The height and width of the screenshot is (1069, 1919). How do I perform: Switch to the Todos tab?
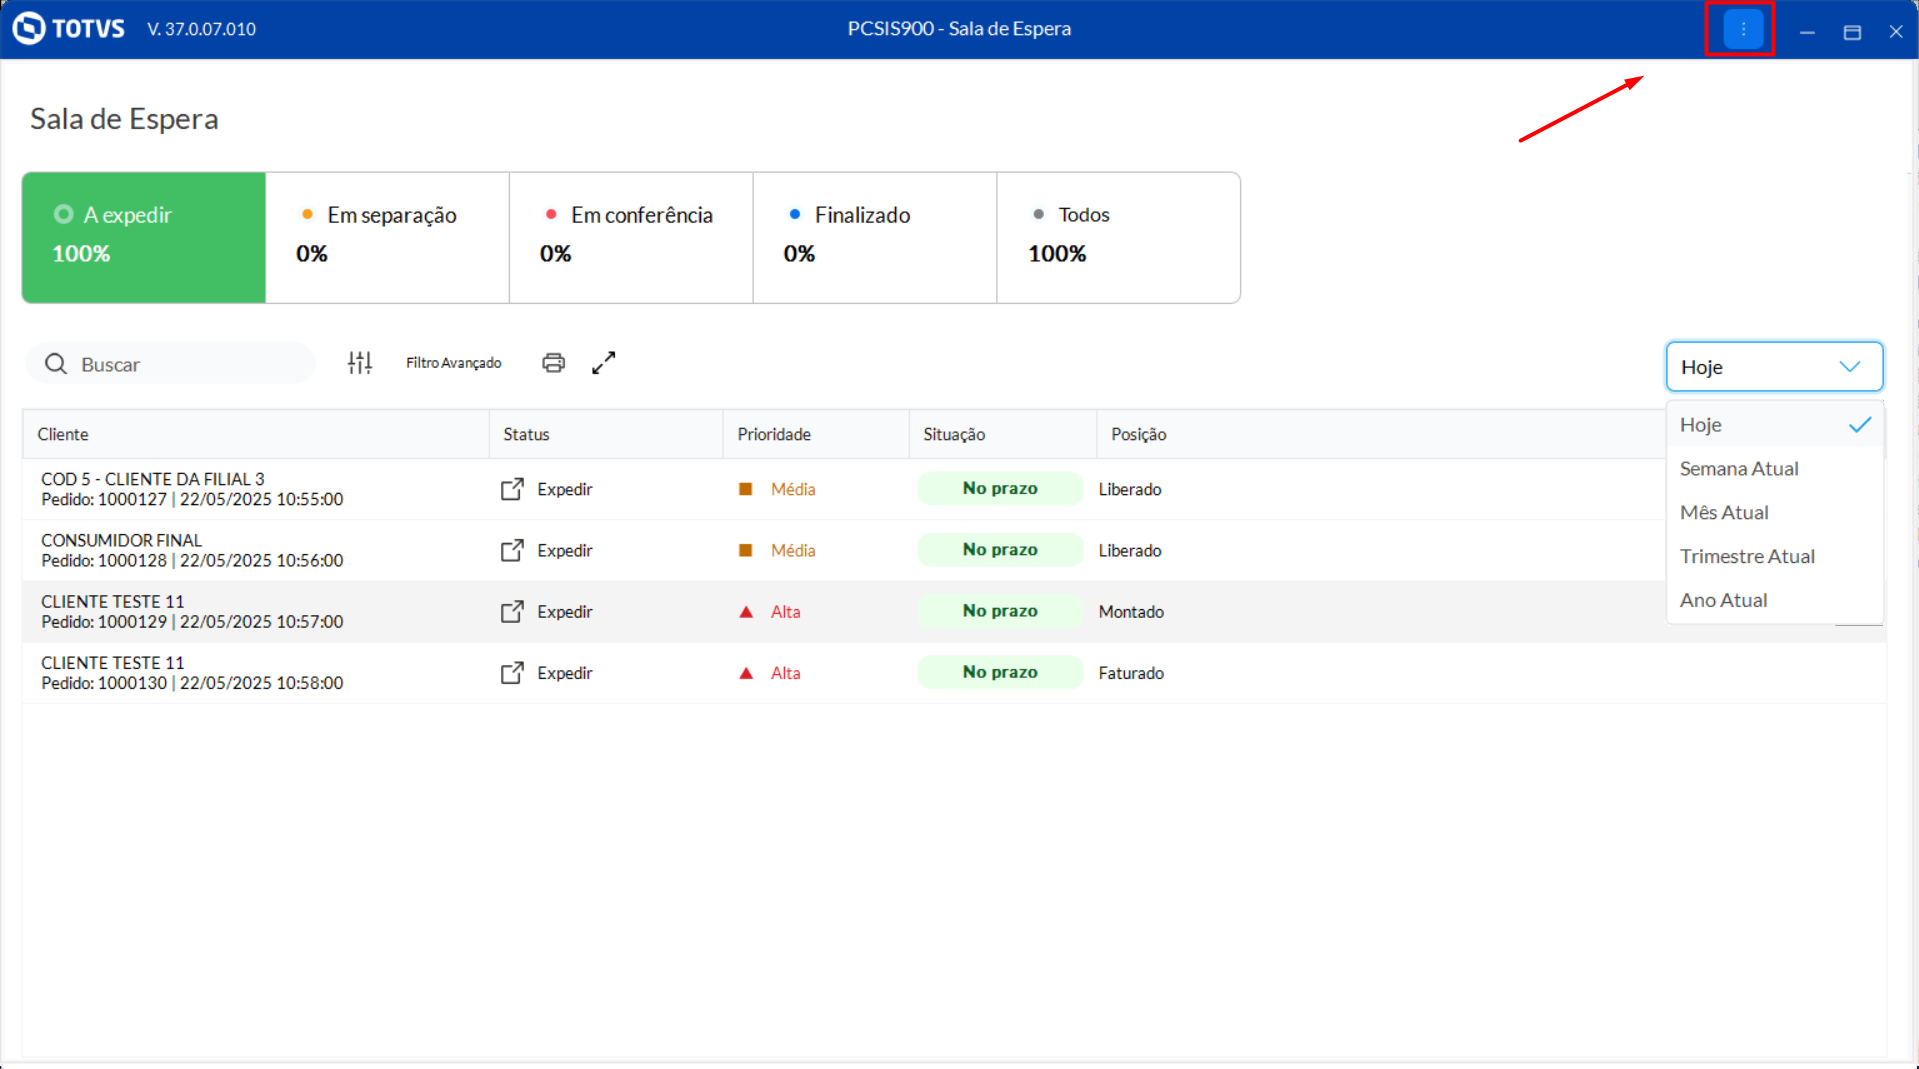1118,237
